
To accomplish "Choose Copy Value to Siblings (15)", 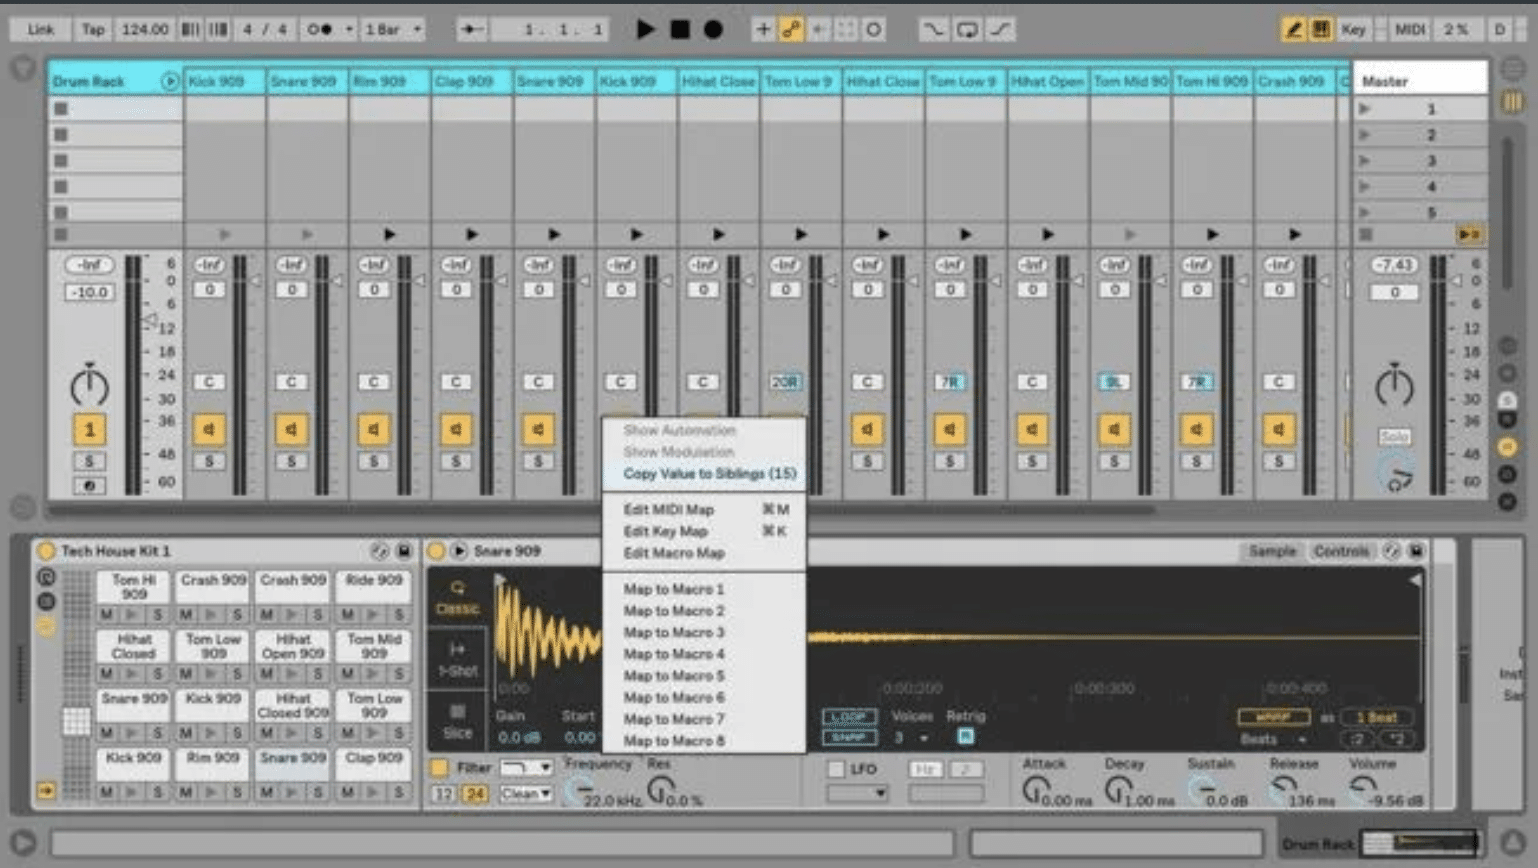I will (x=709, y=474).
